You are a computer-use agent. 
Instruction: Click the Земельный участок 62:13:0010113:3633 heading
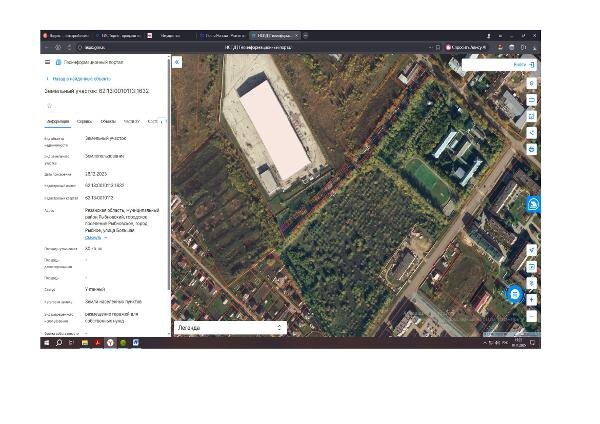[x=97, y=91]
